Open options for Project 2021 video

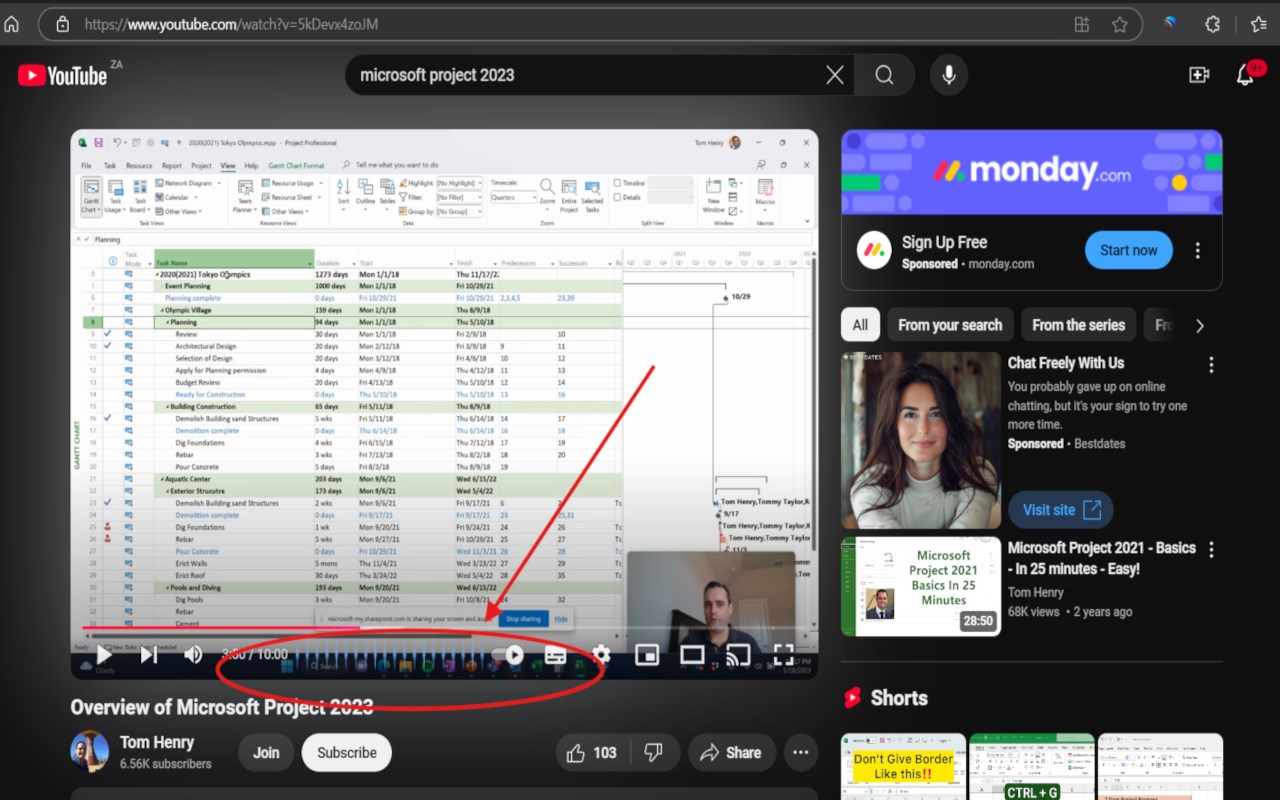coord(1211,550)
